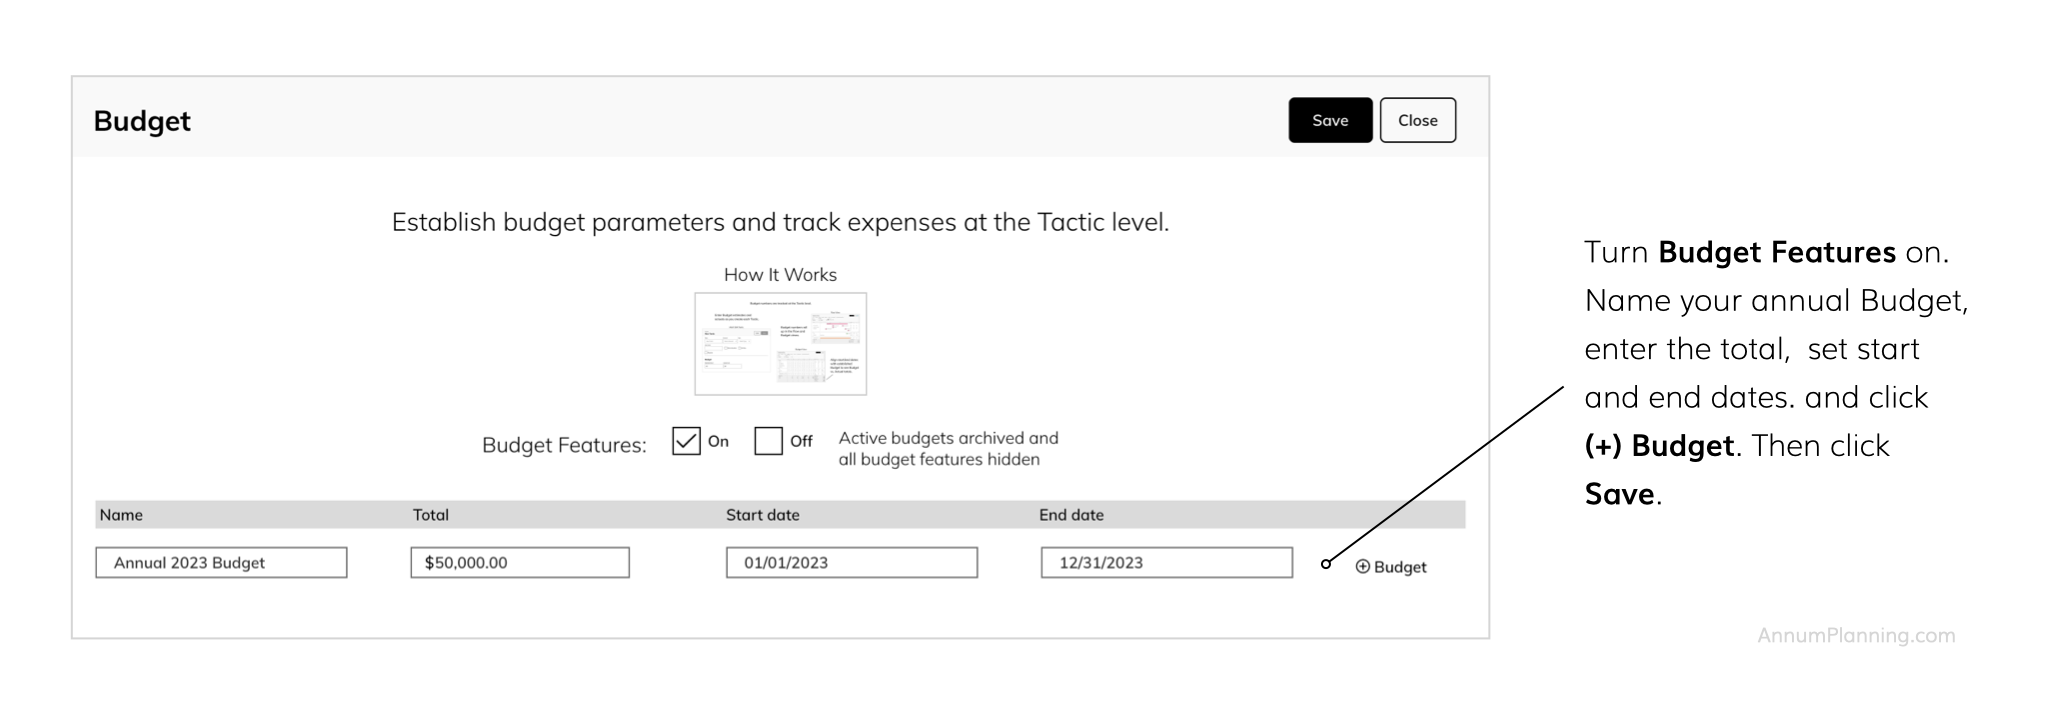Screen dimensions: 2048x709
Task: Click the How It Works caption
Action: 780,275
